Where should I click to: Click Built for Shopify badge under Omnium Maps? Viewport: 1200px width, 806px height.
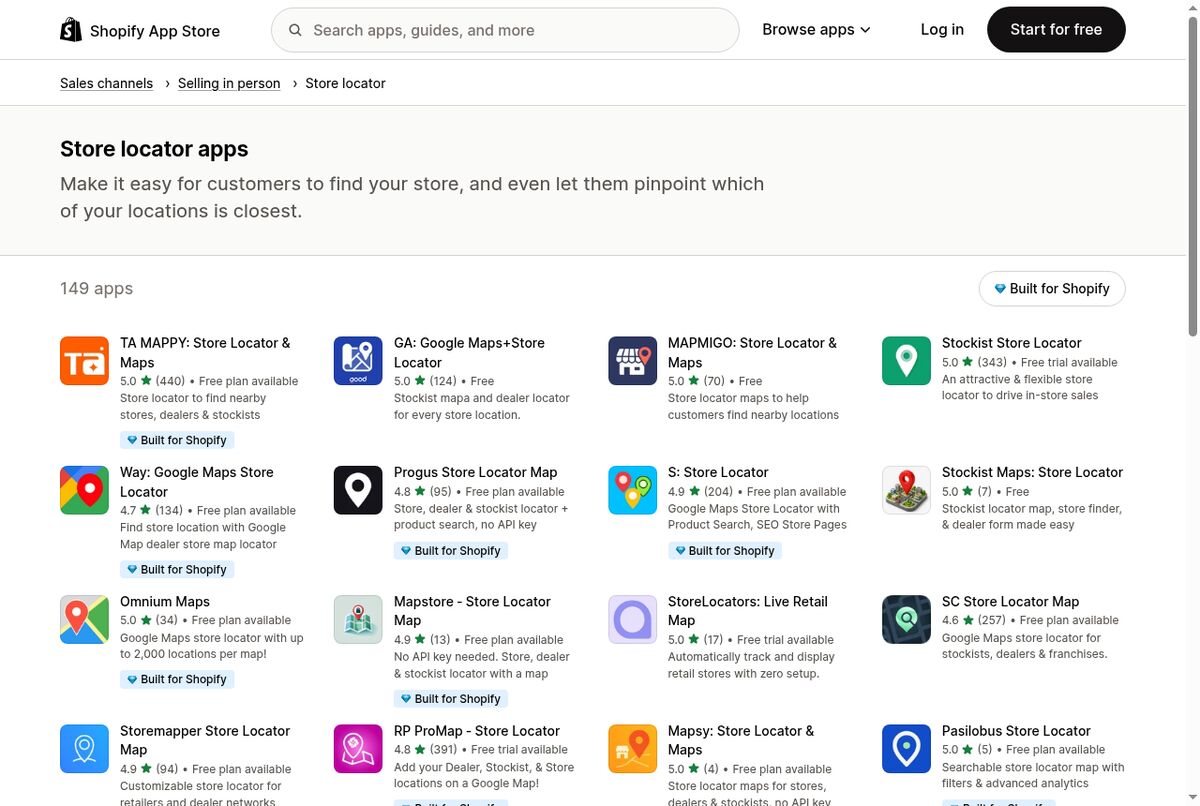177,679
